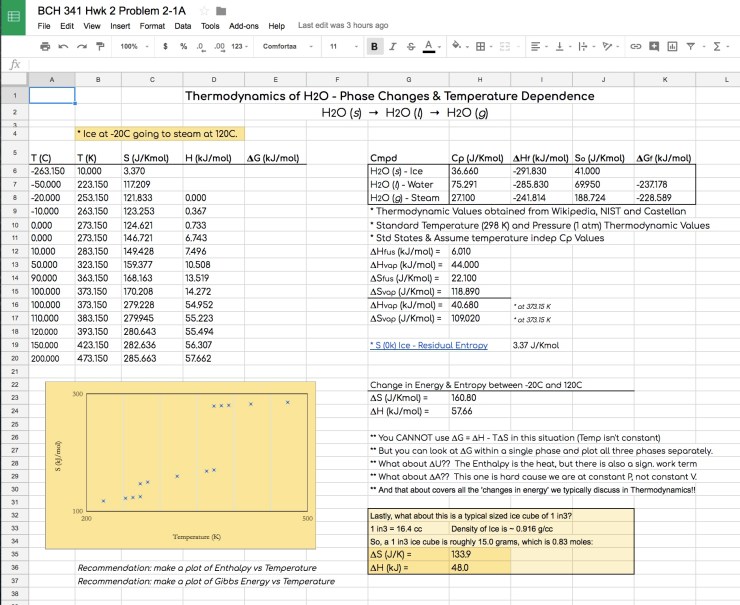Insert a chart

[672, 46]
